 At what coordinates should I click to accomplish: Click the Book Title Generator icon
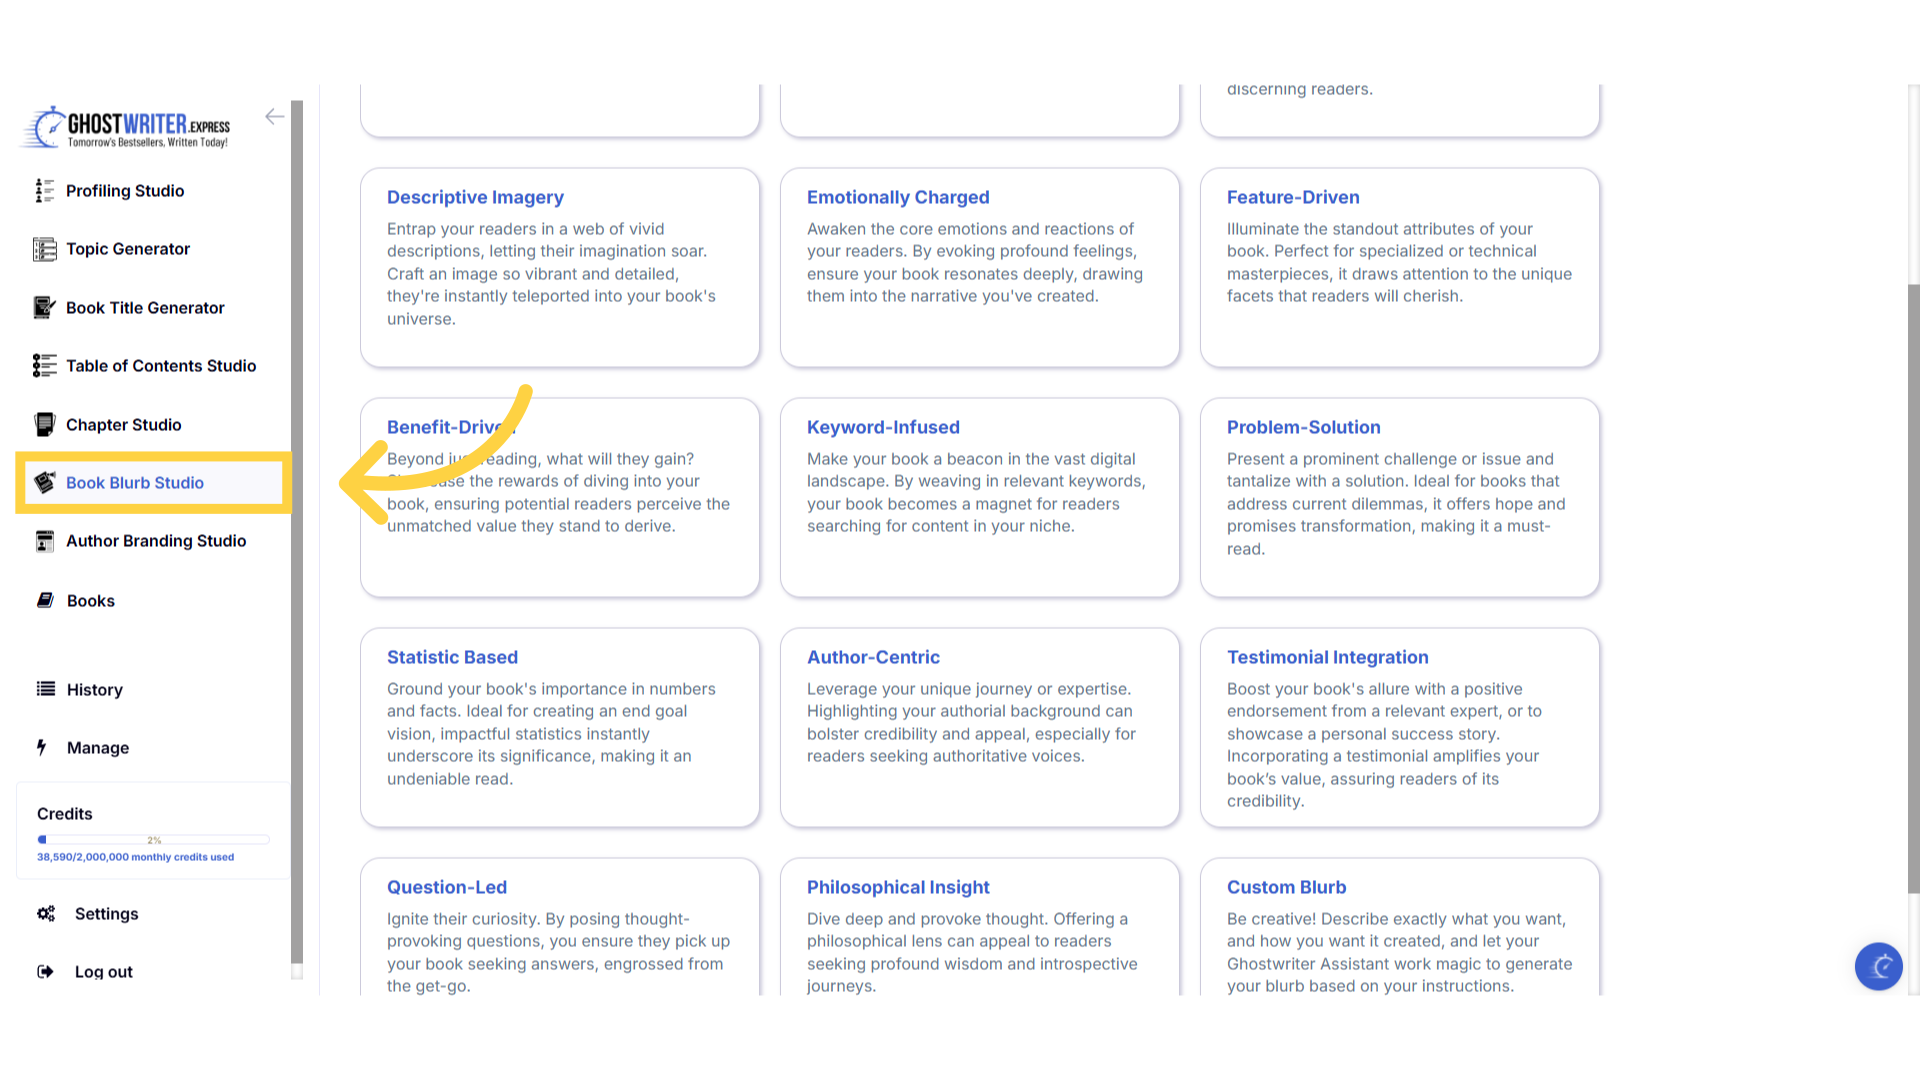coord(44,308)
